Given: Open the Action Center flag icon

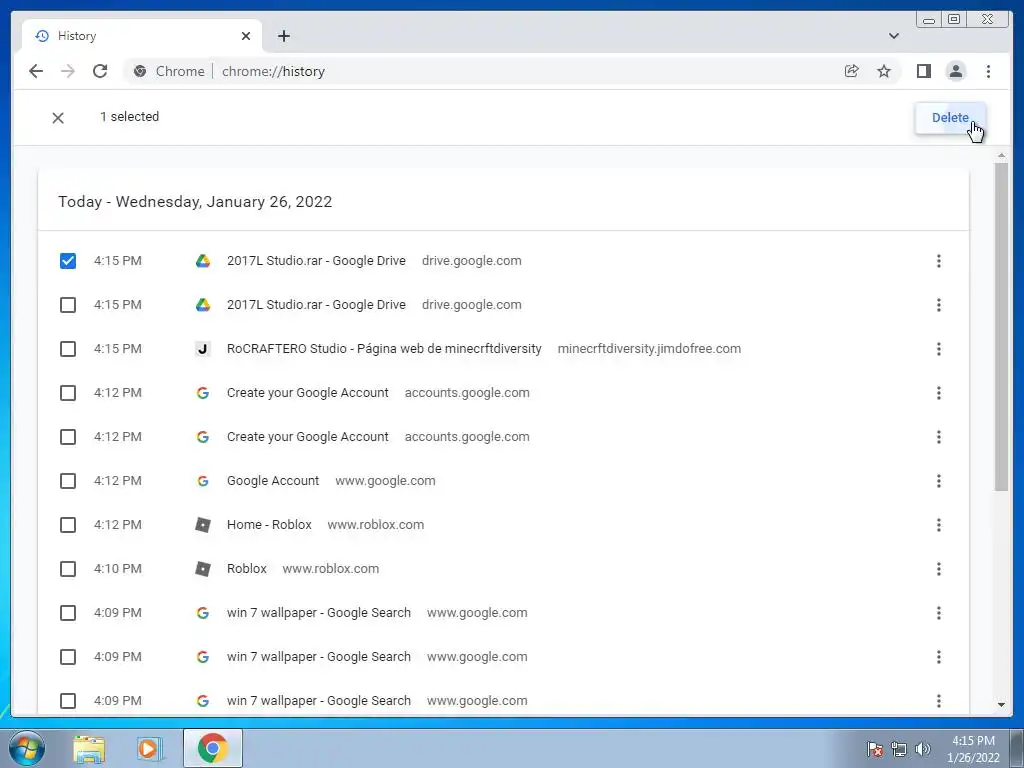Looking at the screenshot, I should coord(874,749).
